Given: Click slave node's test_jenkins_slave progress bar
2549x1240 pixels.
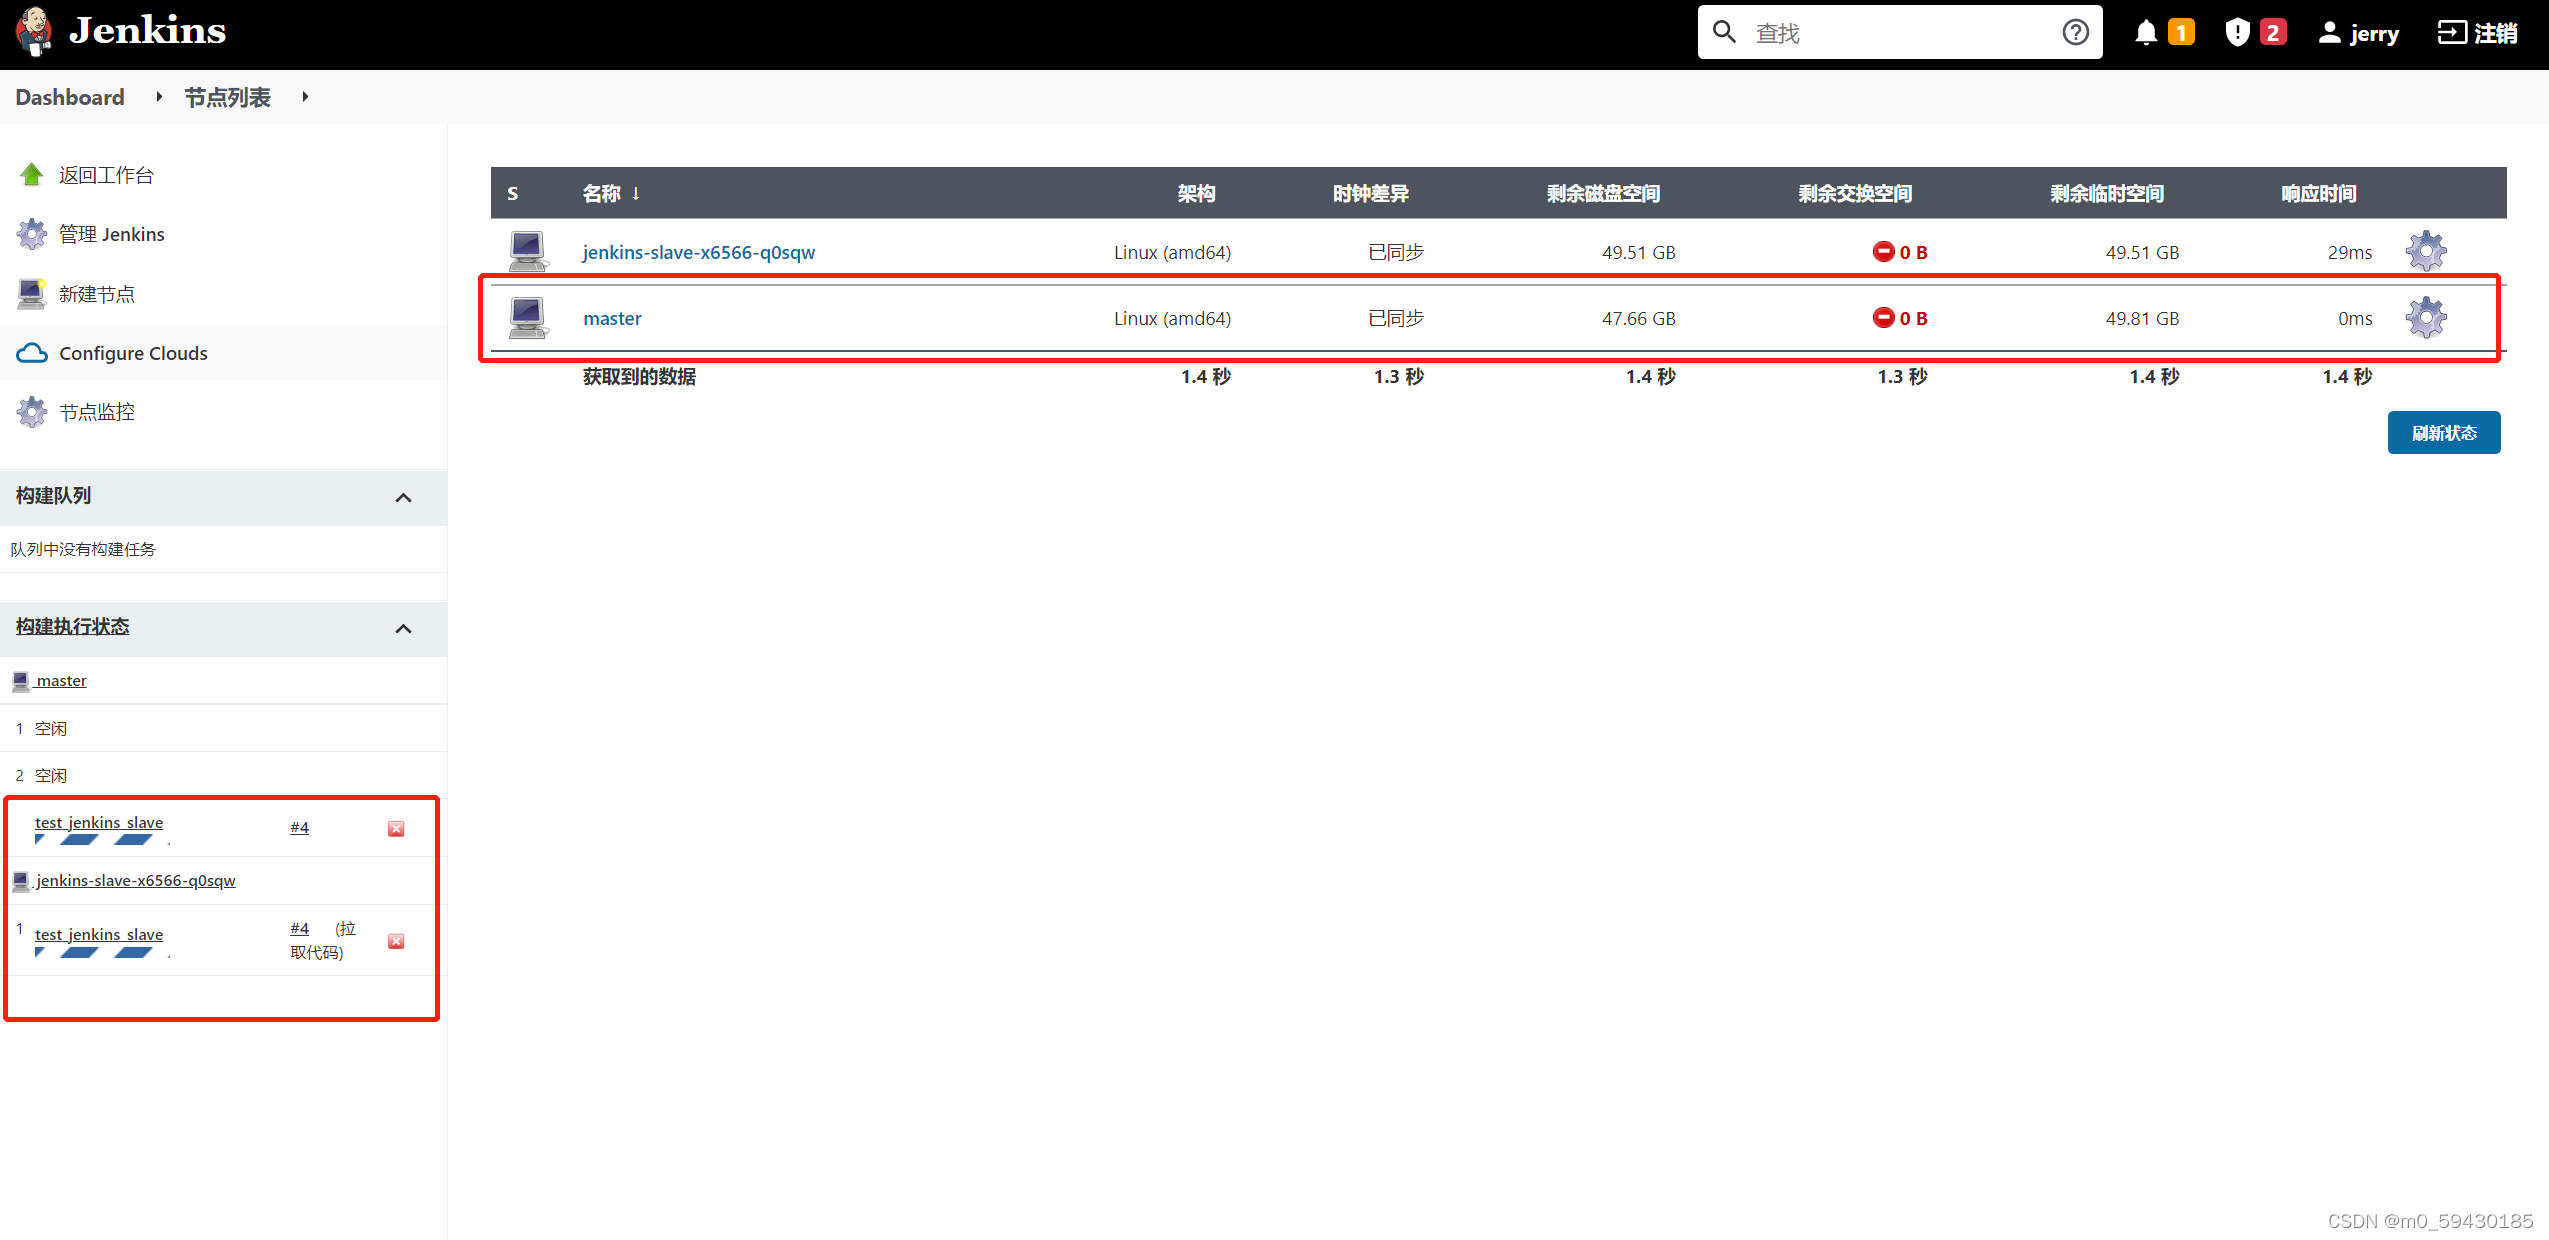Looking at the screenshot, I should (x=103, y=952).
